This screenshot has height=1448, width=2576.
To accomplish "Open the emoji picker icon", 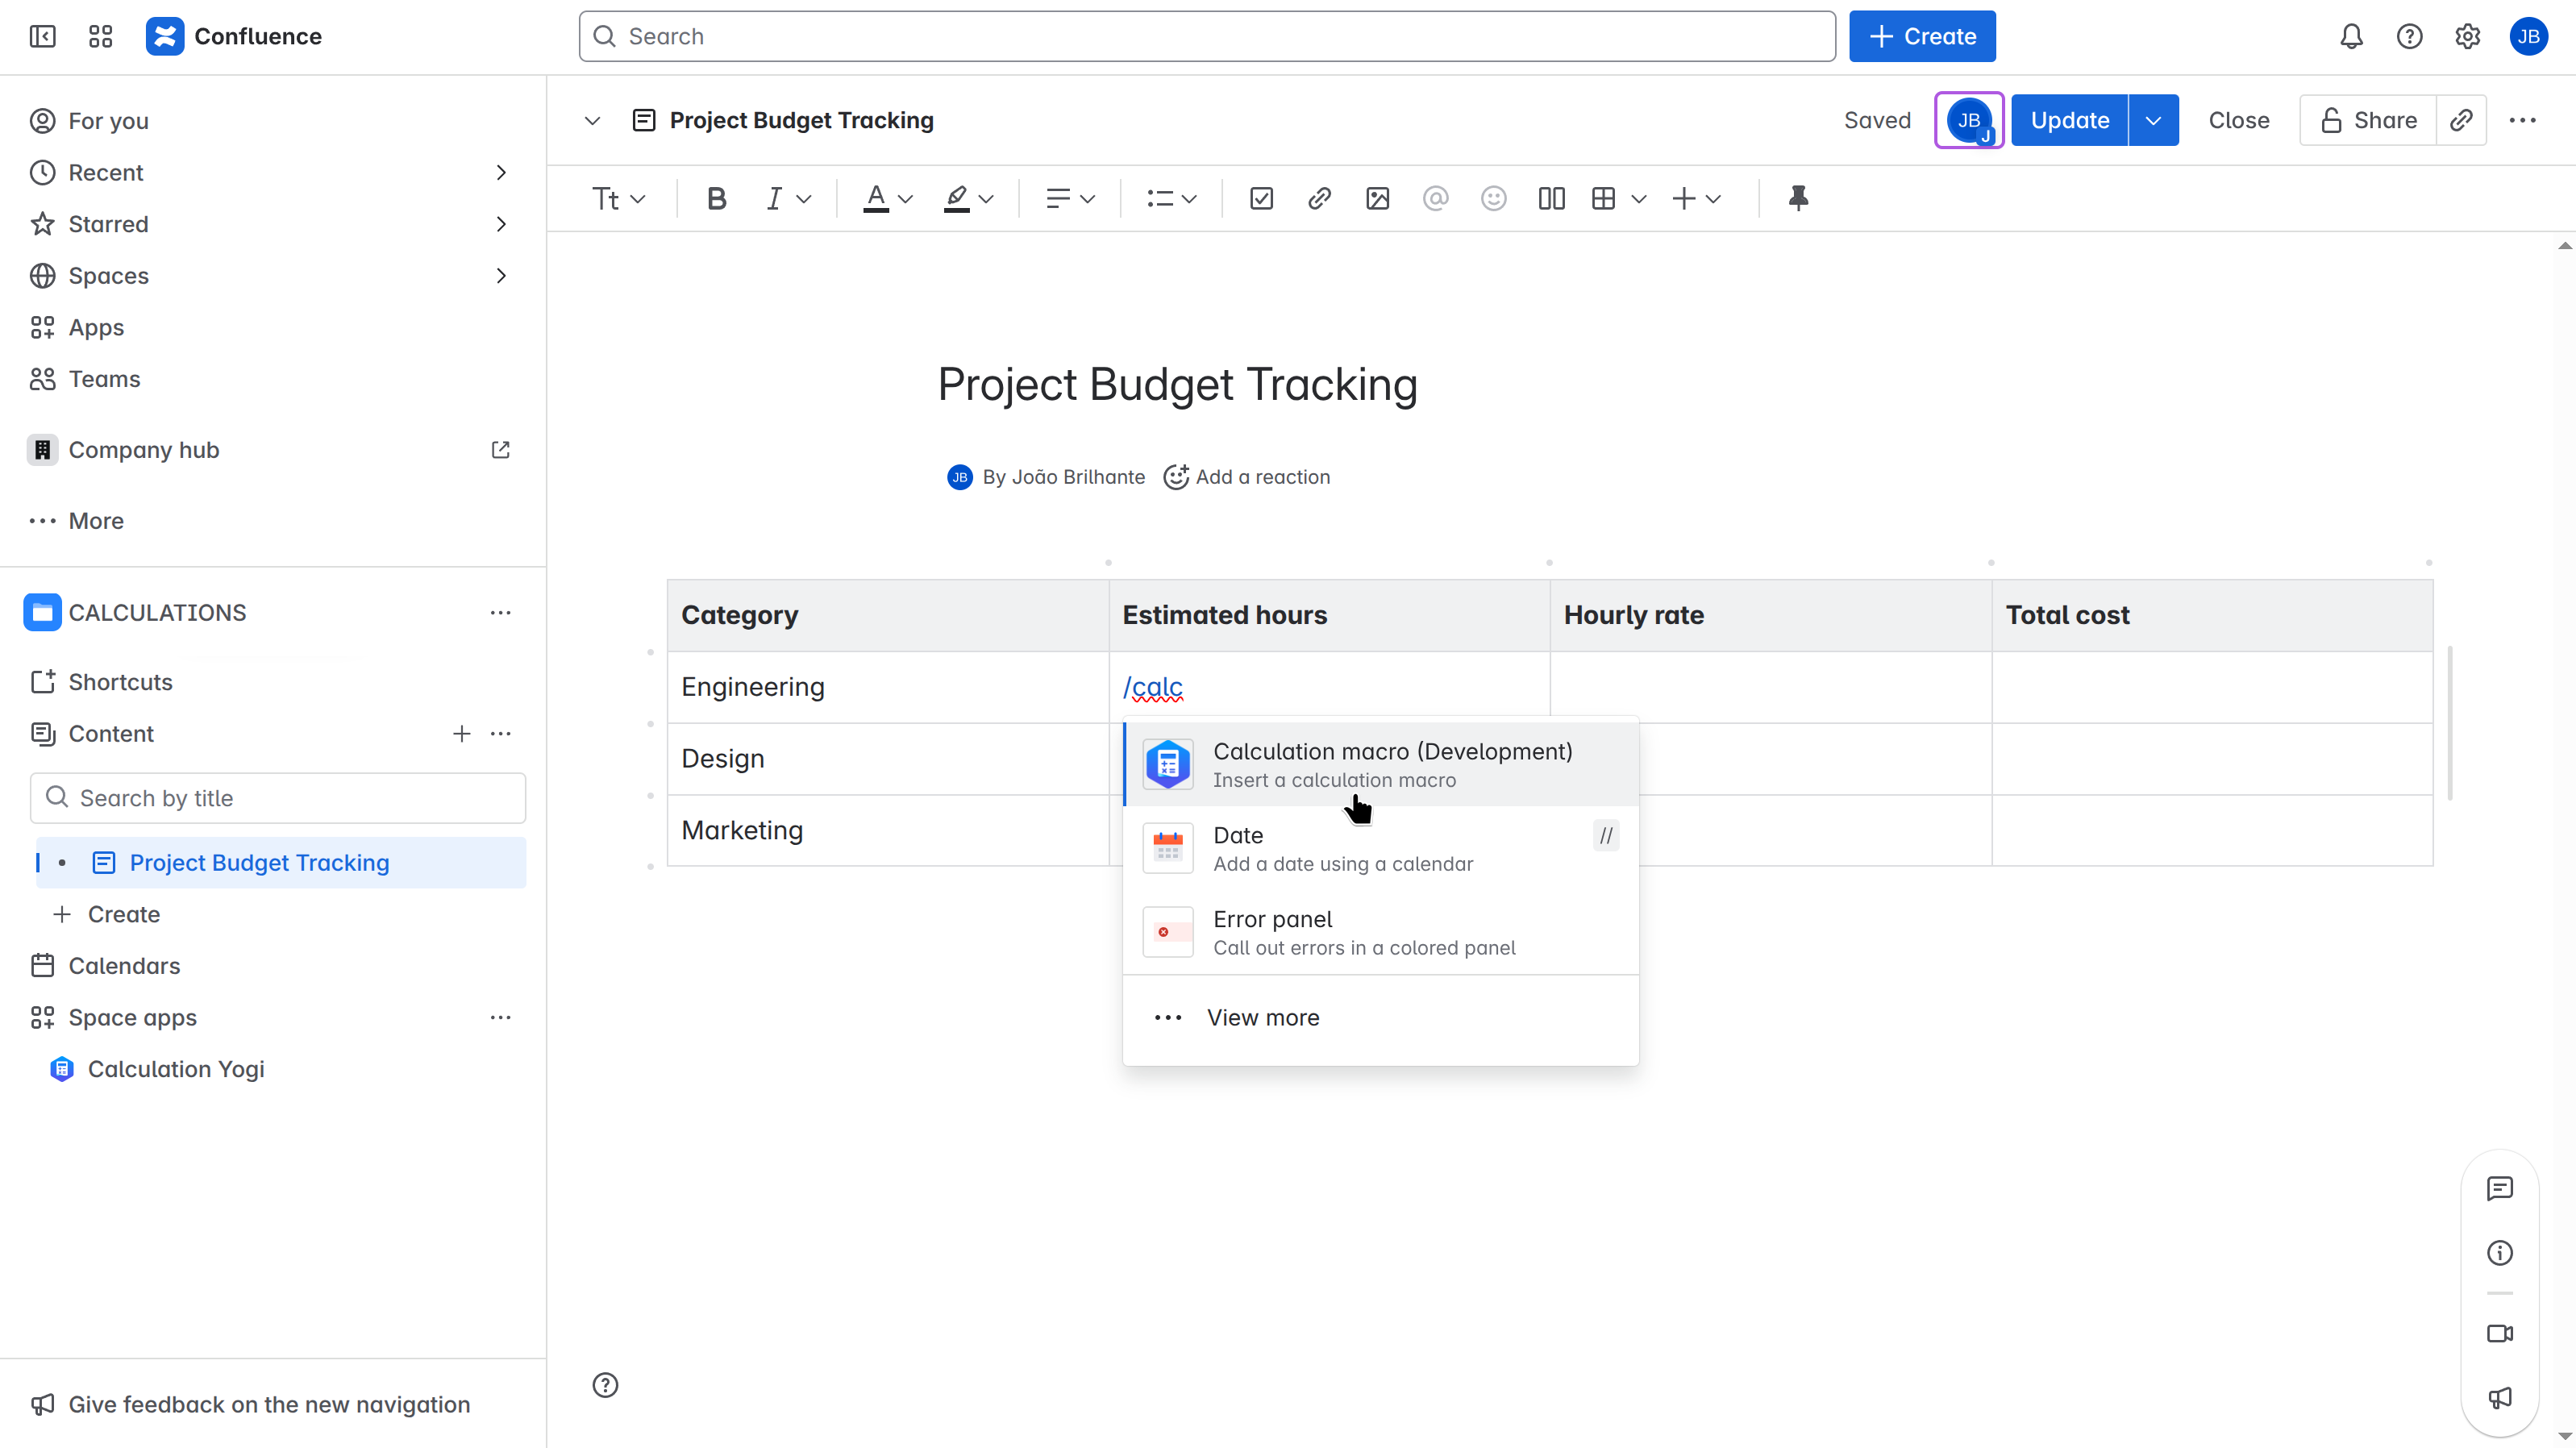I will (1493, 199).
